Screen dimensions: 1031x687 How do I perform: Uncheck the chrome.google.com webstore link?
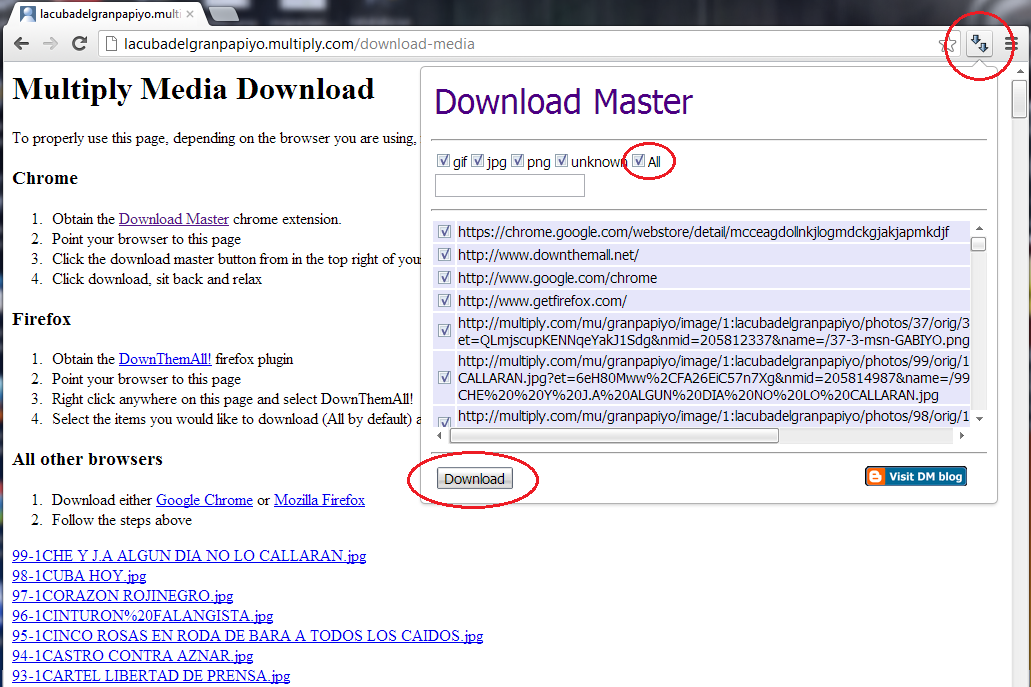(444, 231)
